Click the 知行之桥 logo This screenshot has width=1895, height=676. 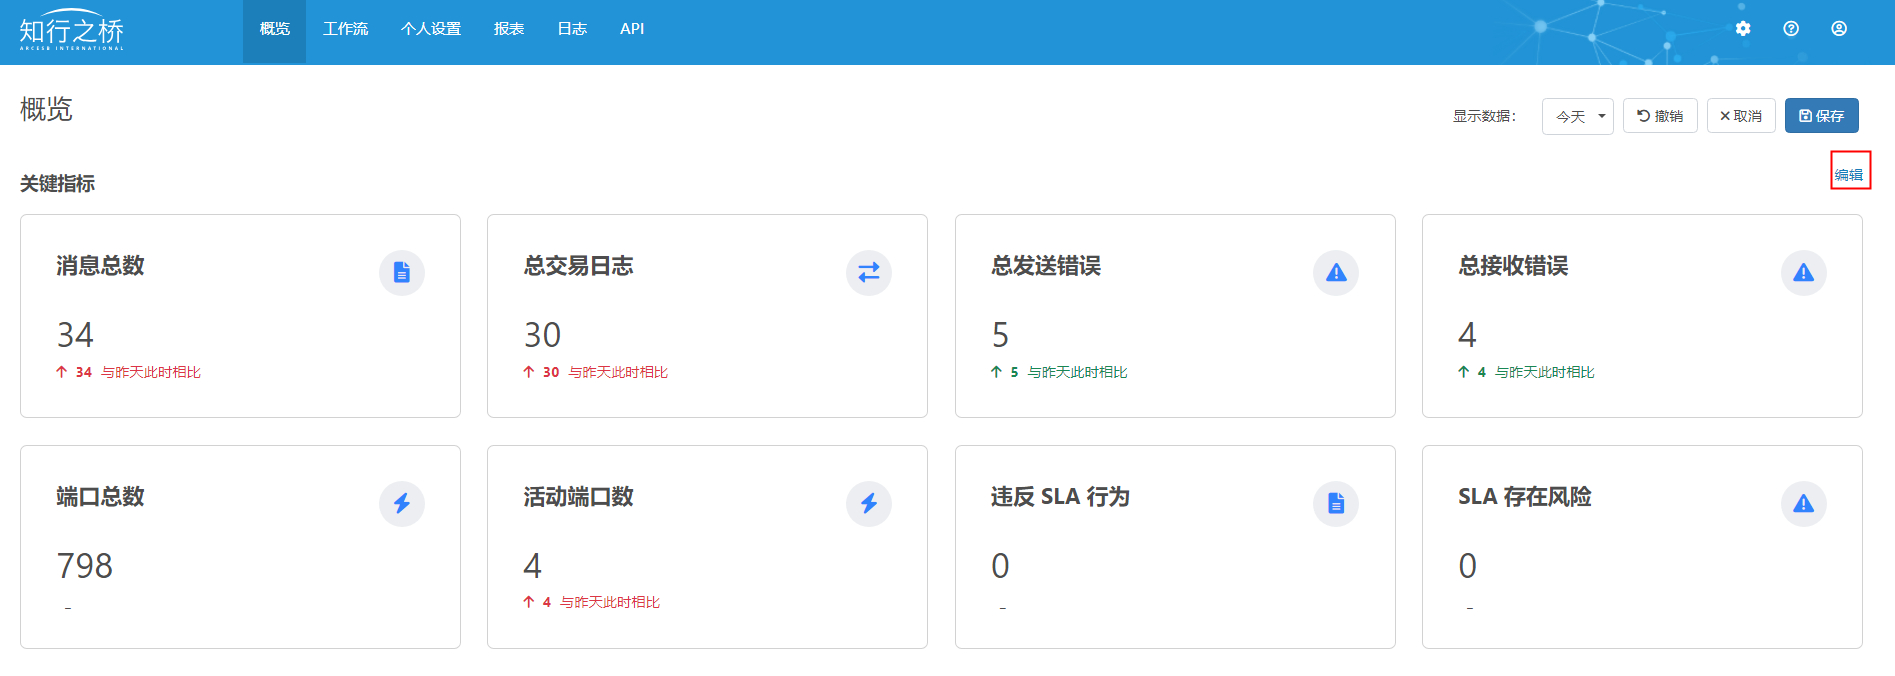pos(72,31)
